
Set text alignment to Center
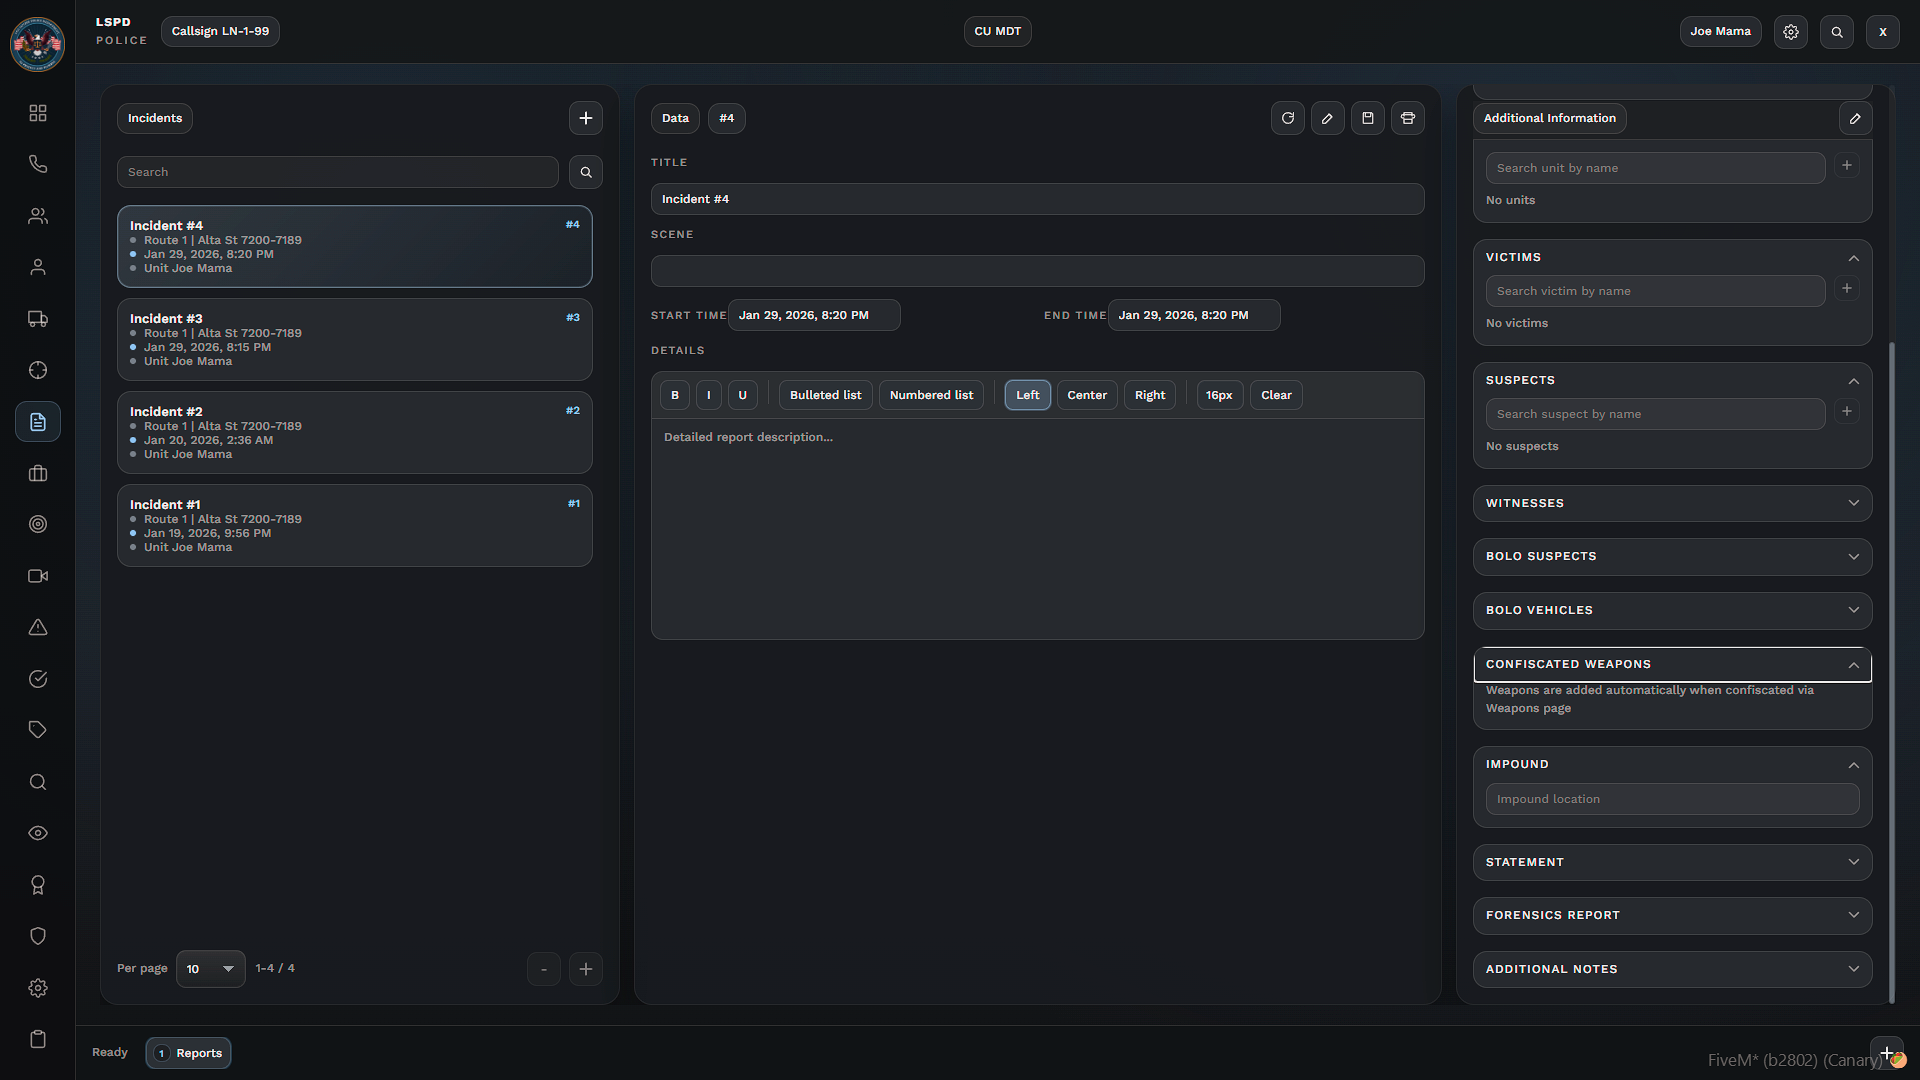point(1087,395)
